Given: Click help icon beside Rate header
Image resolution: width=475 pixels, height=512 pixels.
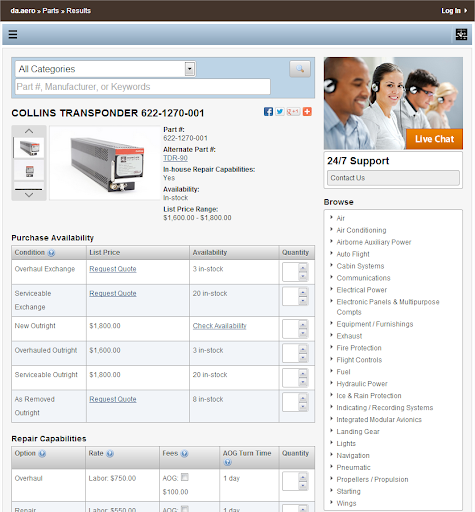Looking at the screenshot, I should click(110, 454).
